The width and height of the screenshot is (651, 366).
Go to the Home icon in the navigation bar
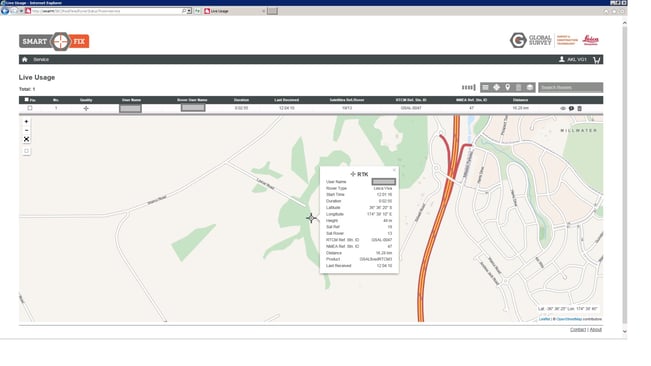pyautogui.click(x=25, y=59)
